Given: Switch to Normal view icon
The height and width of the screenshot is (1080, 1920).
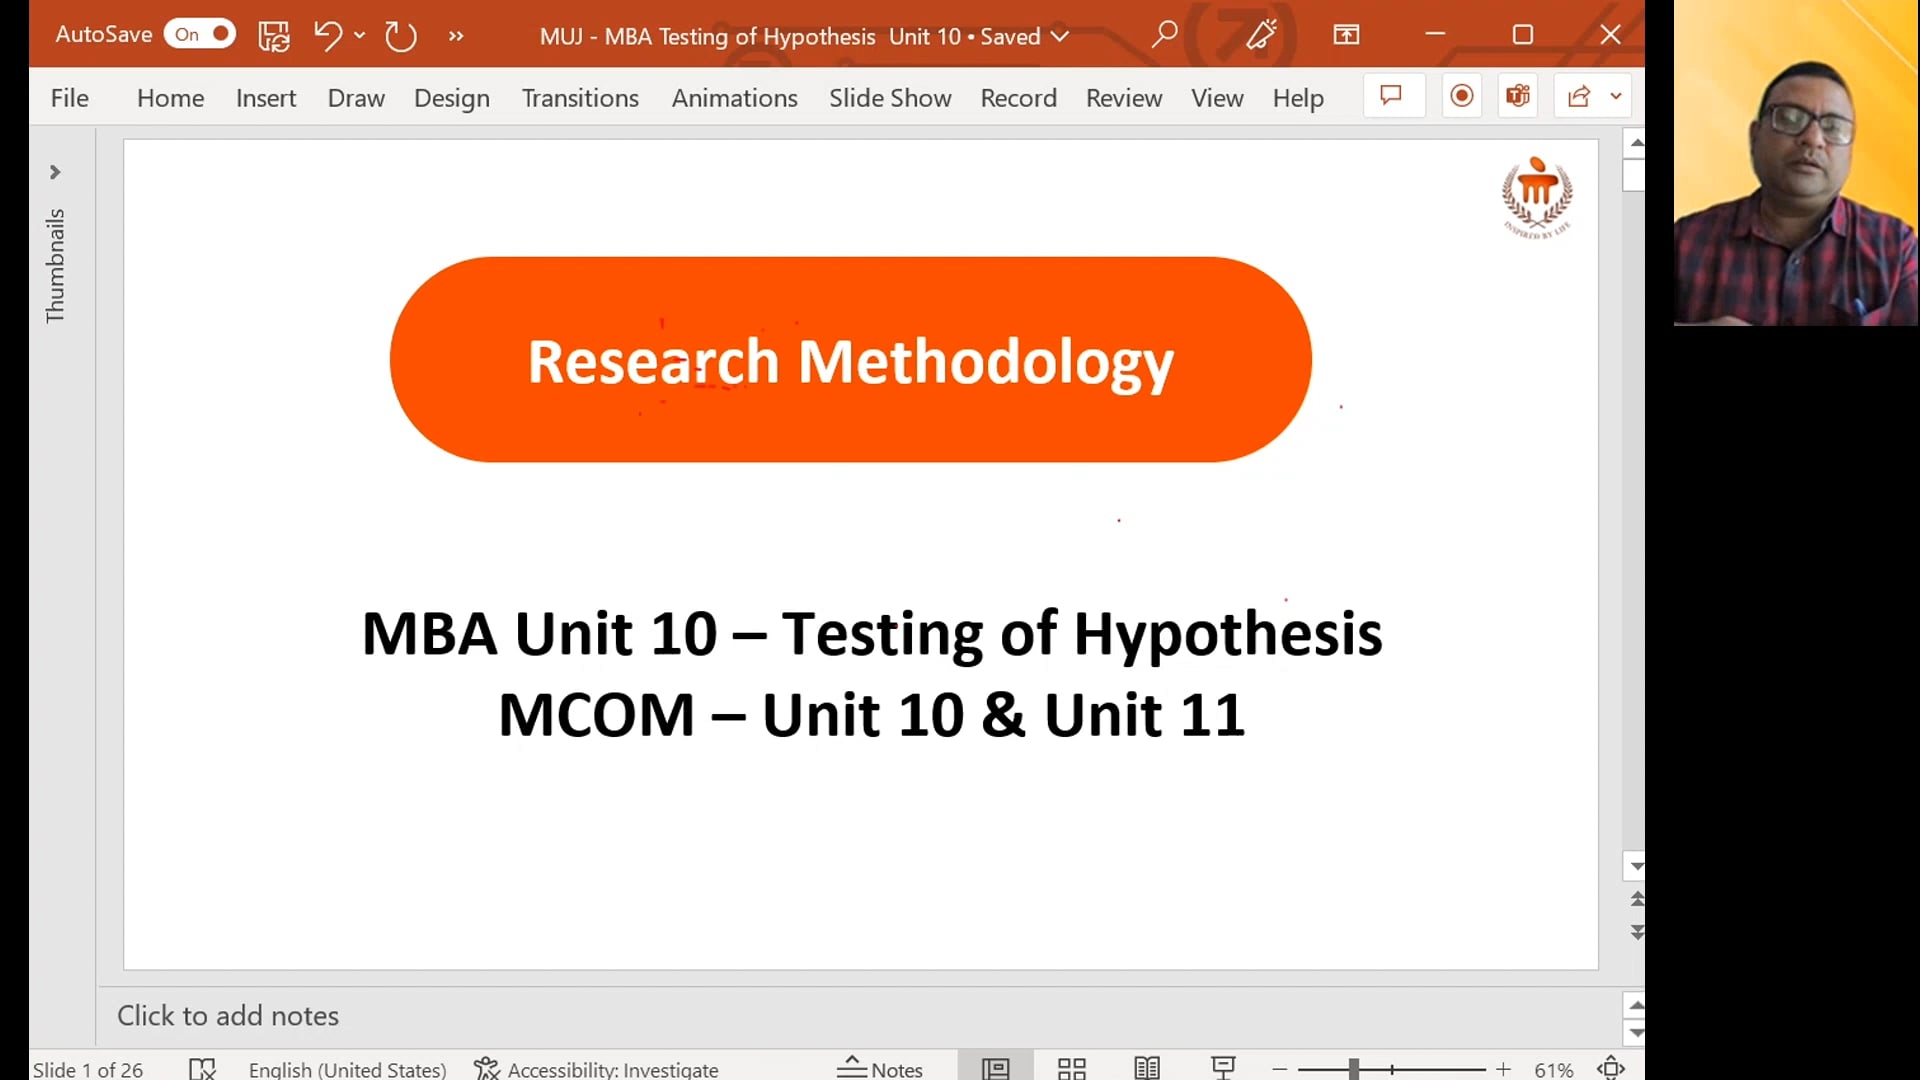Looking at the screenshot, I should [996, 1069].
